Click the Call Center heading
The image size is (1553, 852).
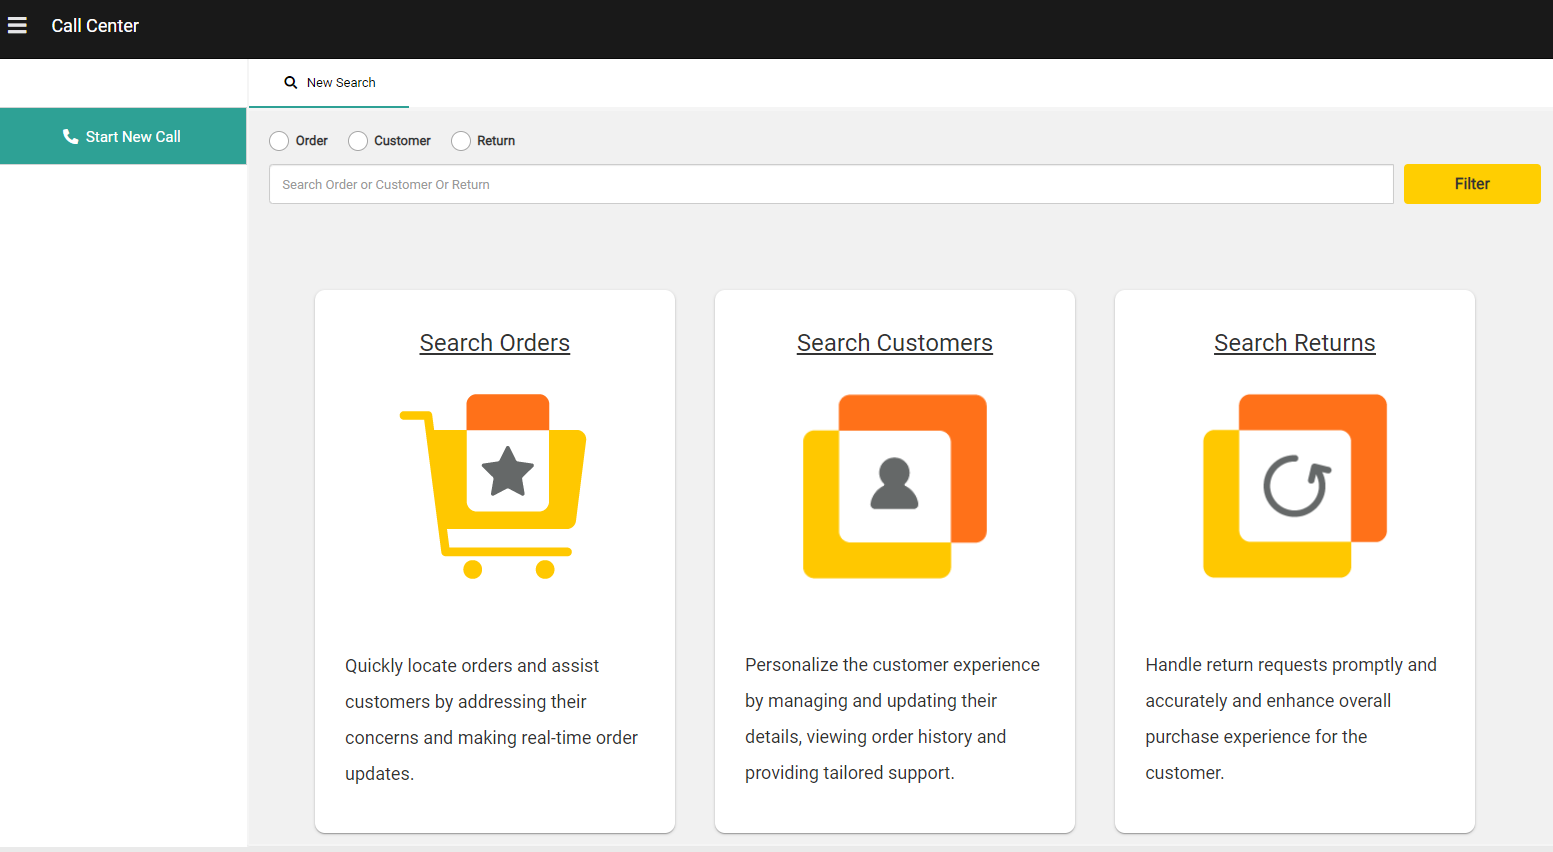(x=95, y=25)
